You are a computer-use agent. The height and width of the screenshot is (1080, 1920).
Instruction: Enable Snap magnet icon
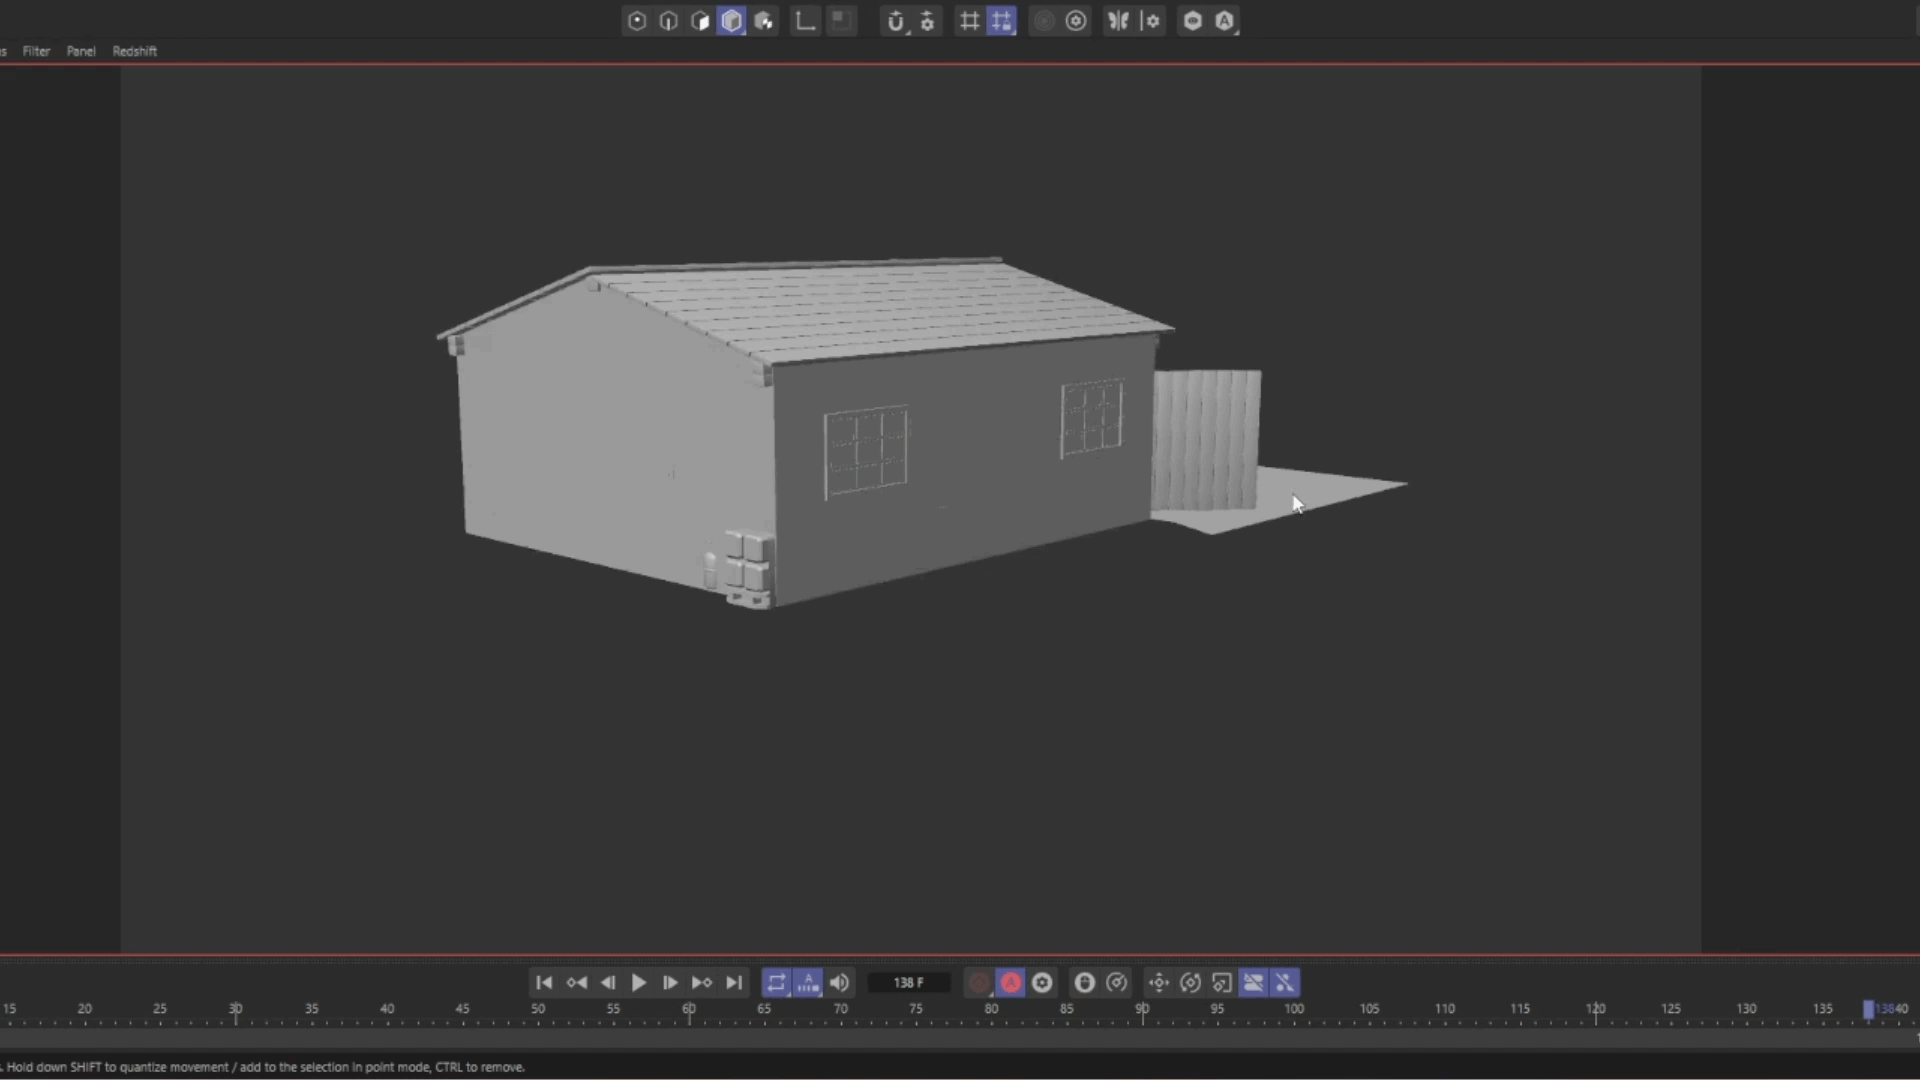coord(896,21)
